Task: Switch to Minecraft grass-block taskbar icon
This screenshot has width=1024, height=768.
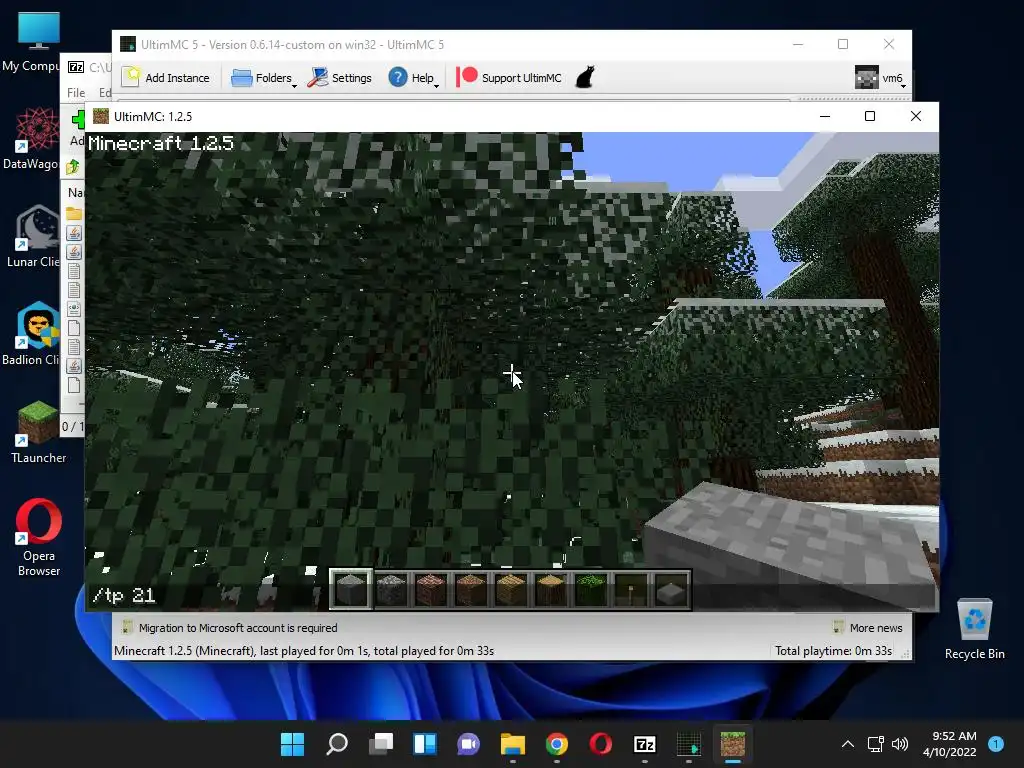Action: (733, 744)
